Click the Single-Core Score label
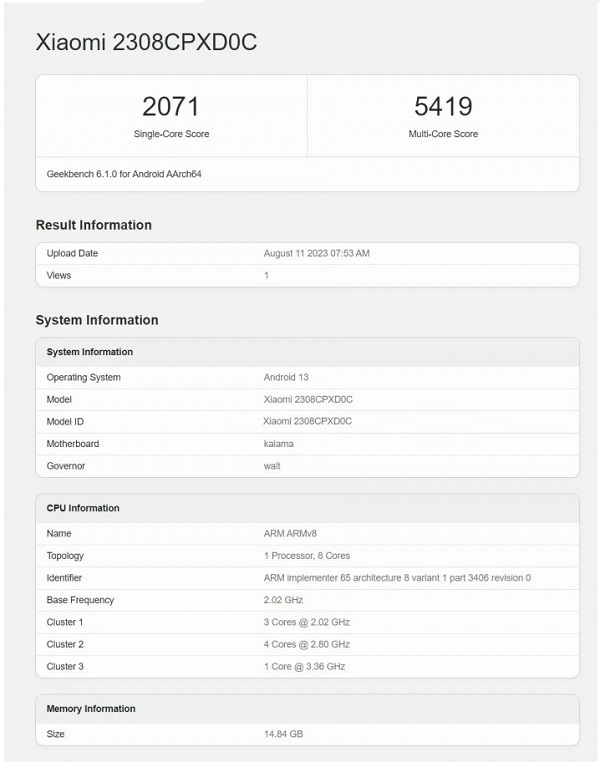 tap(171, 134)
